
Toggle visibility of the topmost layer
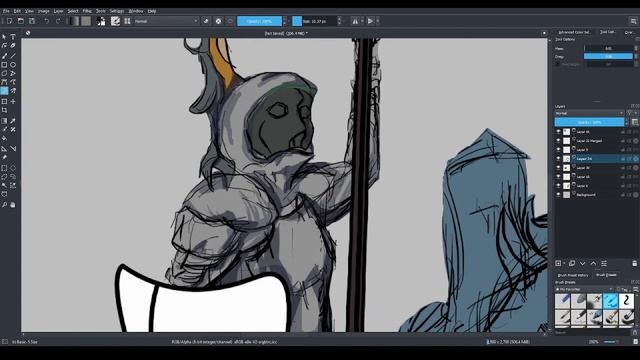pyautogui.click(x=558, y=131)
